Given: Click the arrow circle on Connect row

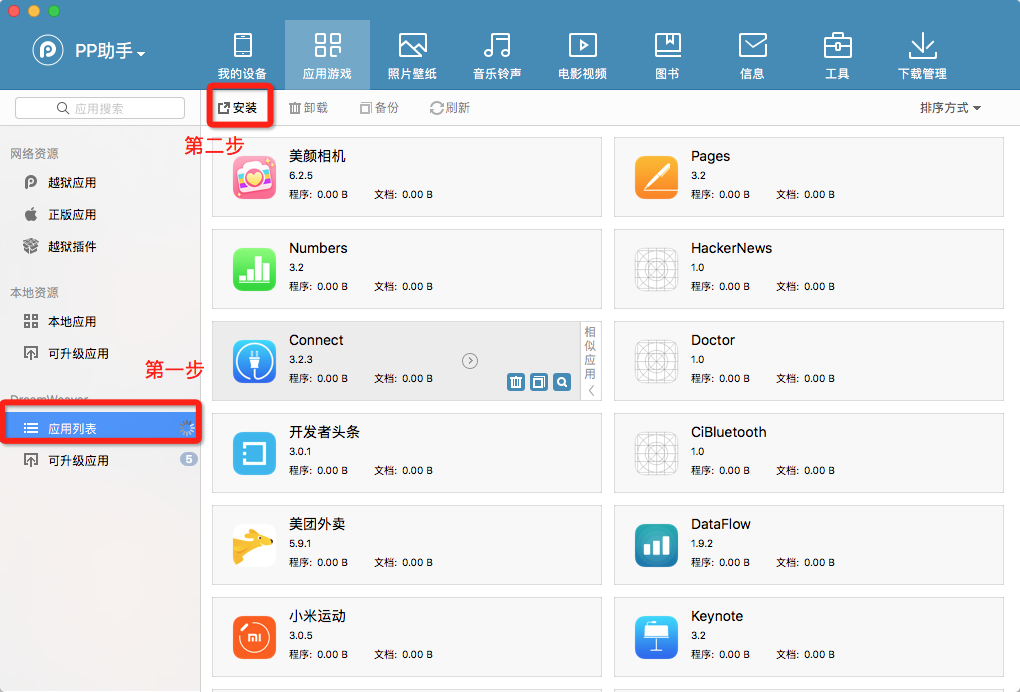Looking at the screenshot, I should (x=470, y=361).
